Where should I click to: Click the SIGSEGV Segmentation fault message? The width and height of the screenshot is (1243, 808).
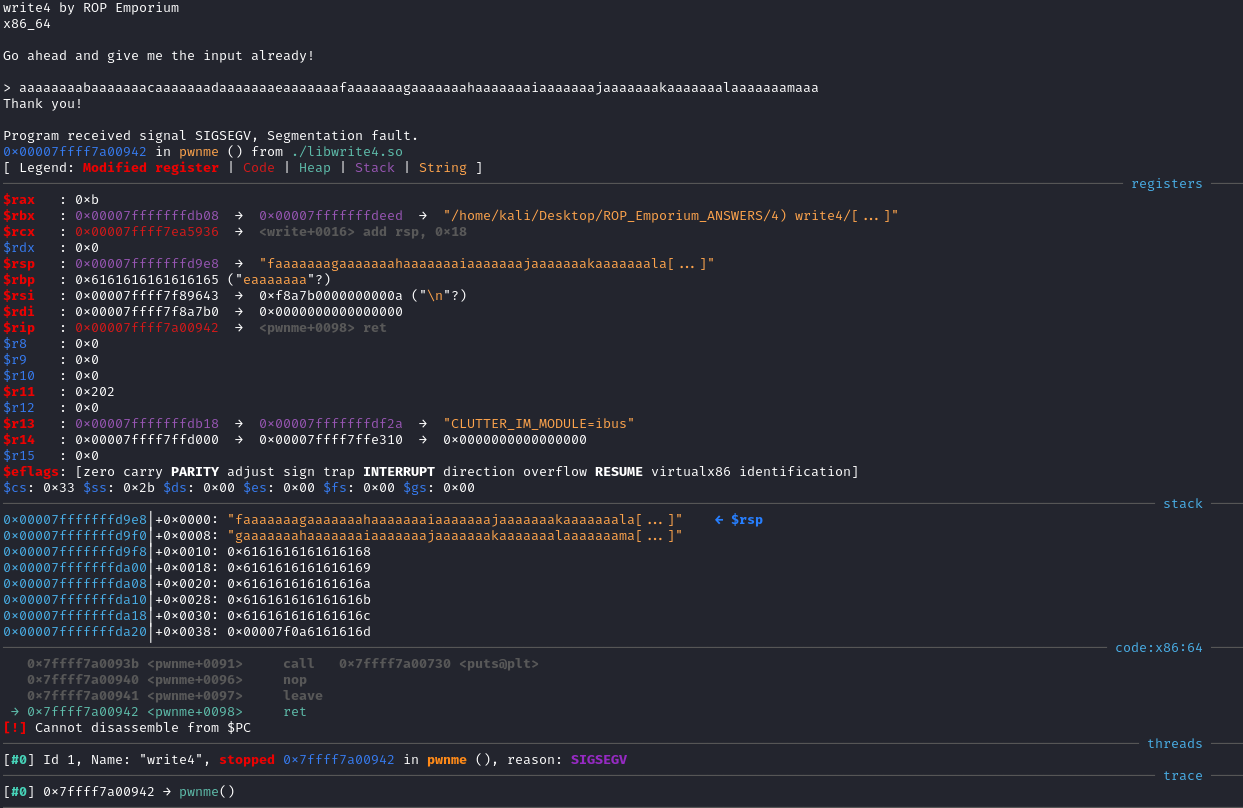pos(211,136)
